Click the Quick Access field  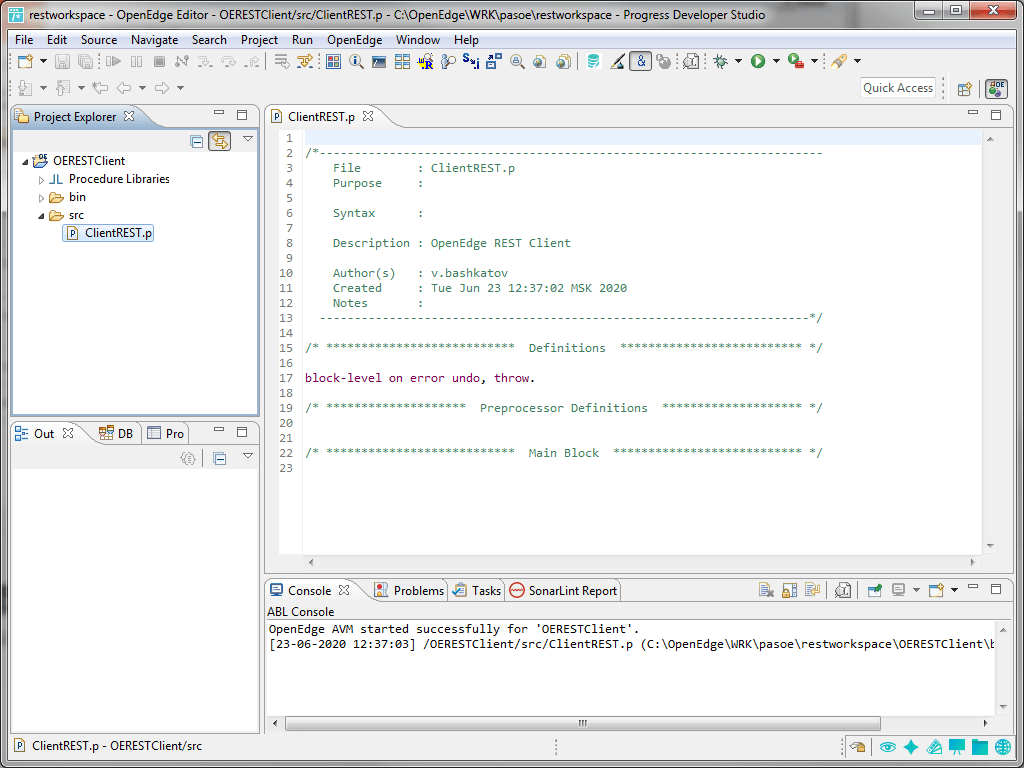[x=898, y=88]
